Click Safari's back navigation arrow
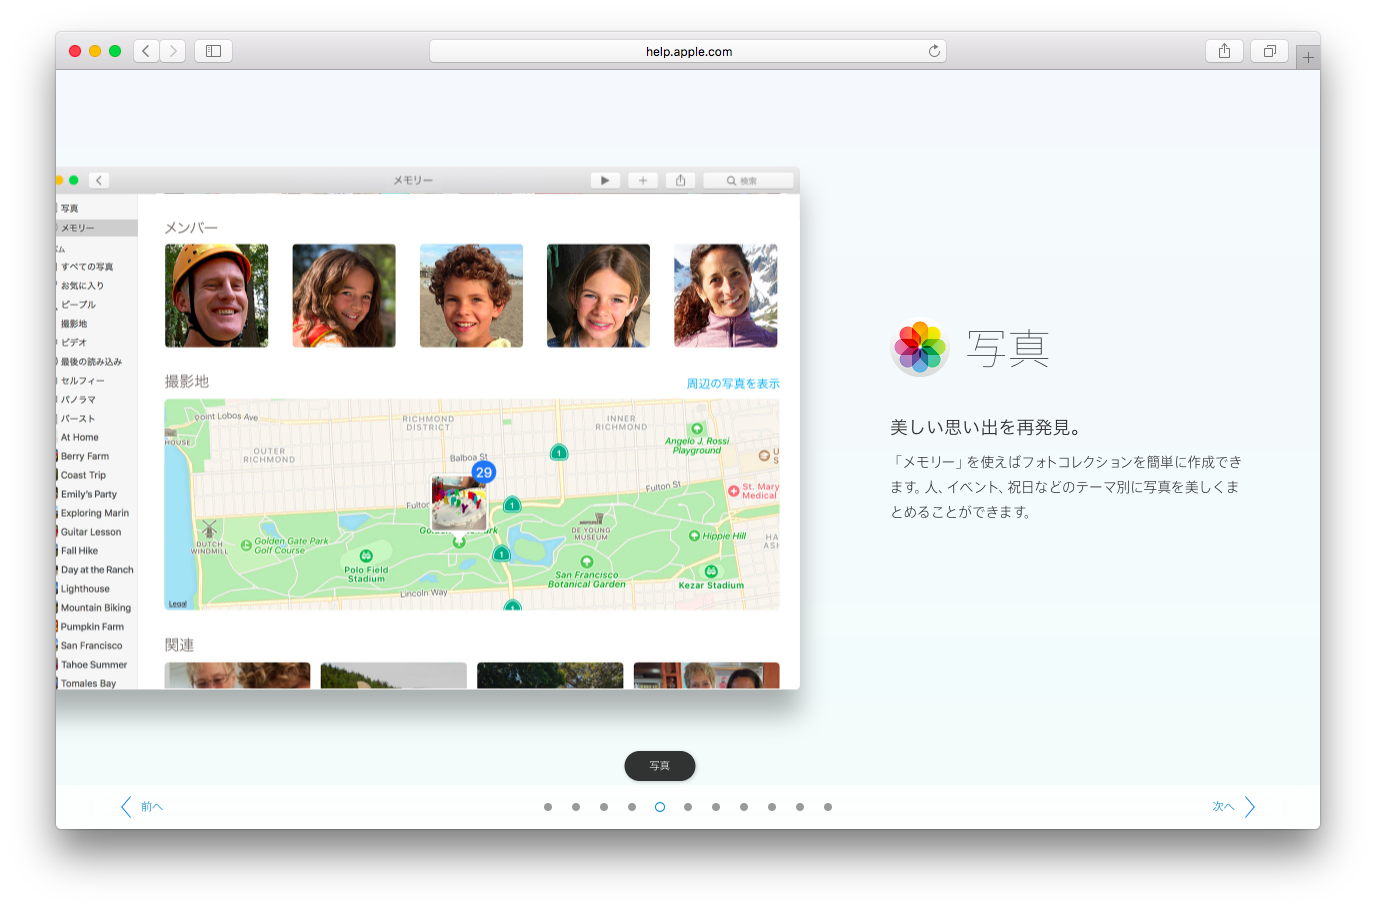Screen dimensions: 1376x909 click(146, 51)
